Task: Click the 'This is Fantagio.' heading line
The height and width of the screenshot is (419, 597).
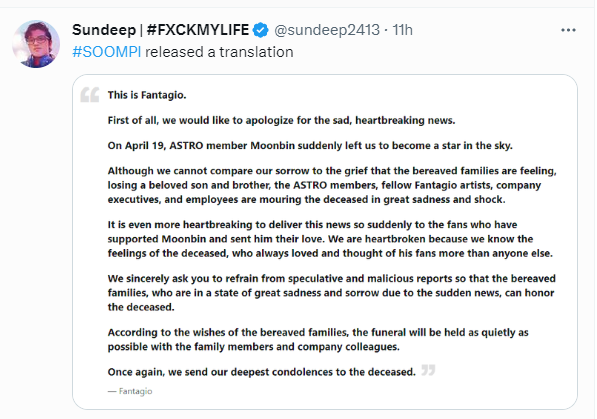Action: pos(147,95)
